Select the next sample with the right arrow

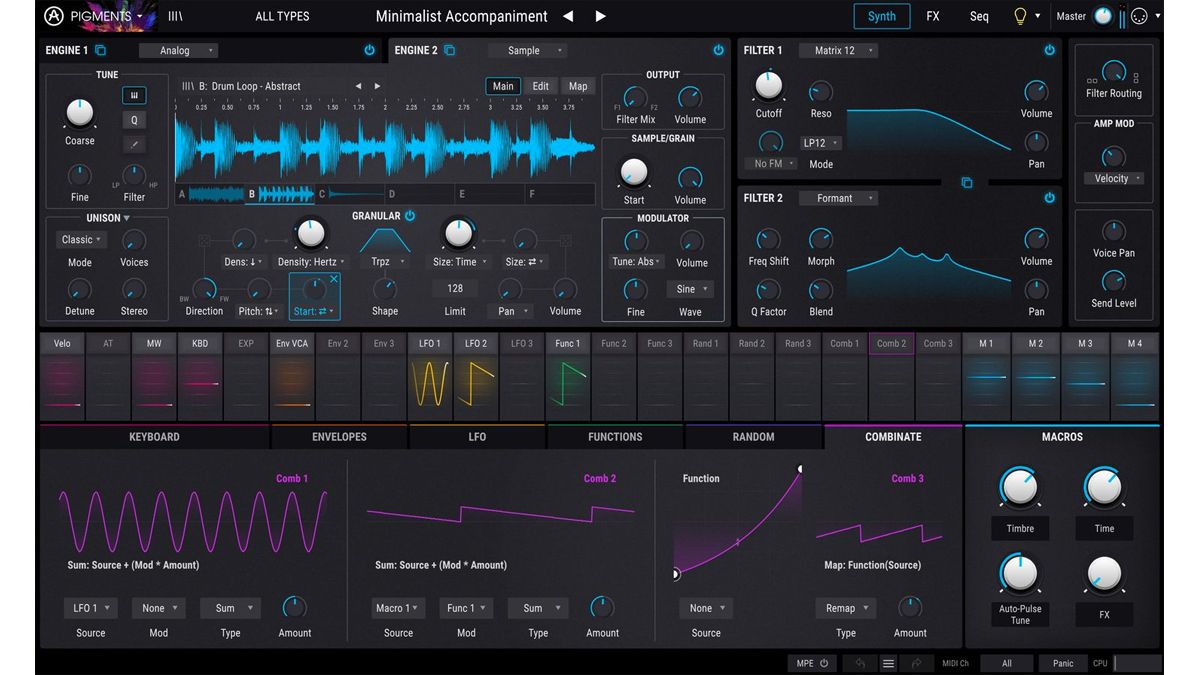(377, 86)
